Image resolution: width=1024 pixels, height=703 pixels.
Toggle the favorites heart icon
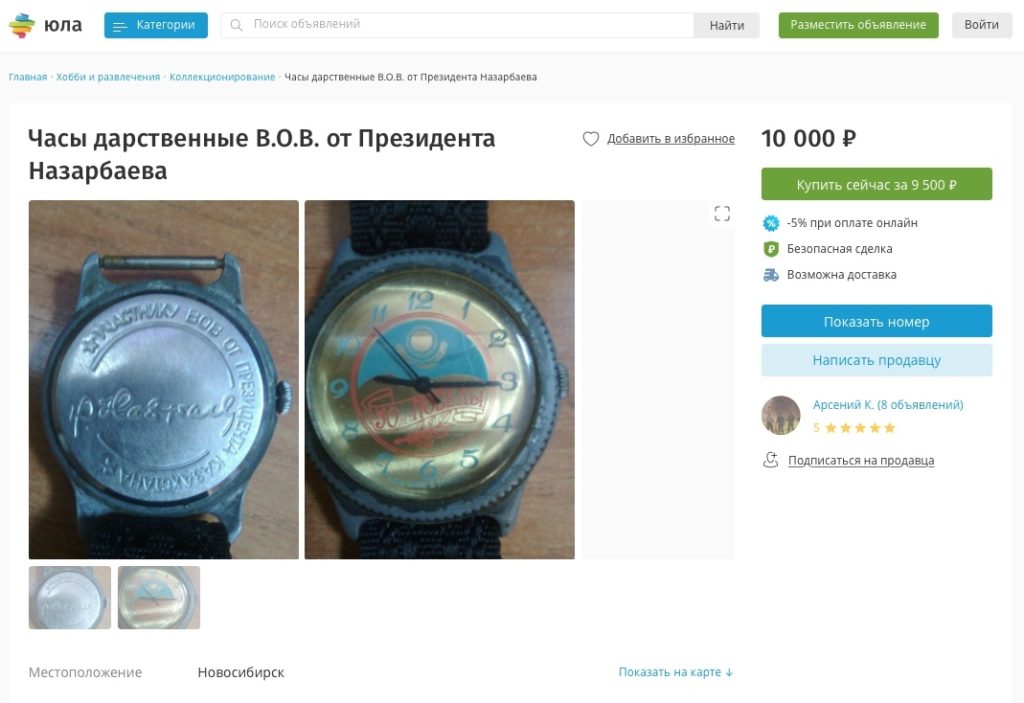(590, 139)
